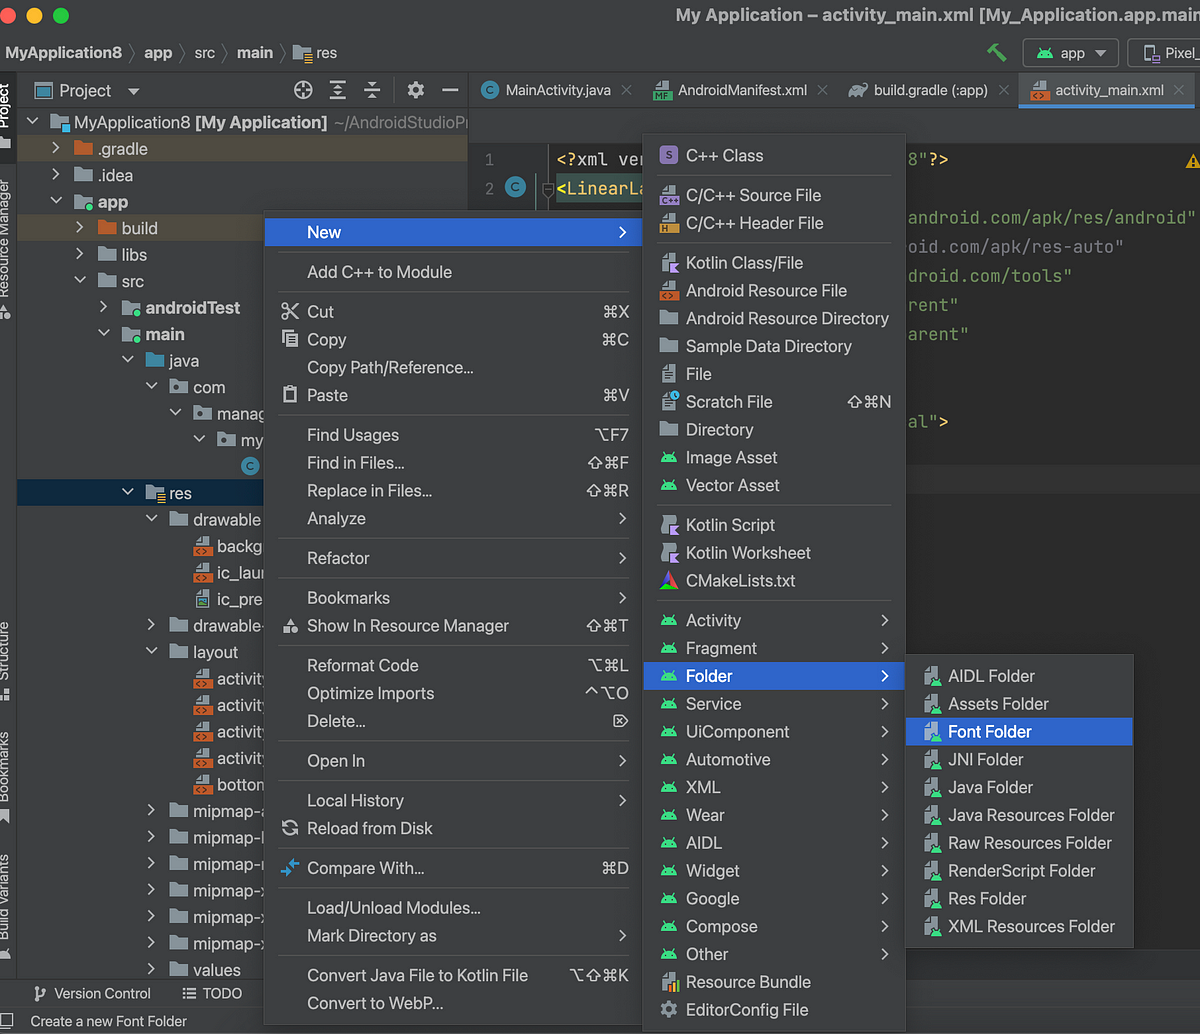Click the main breadcrumb in navigation bar
This screenshot has height=1034, width=1200.
(254, 52)
